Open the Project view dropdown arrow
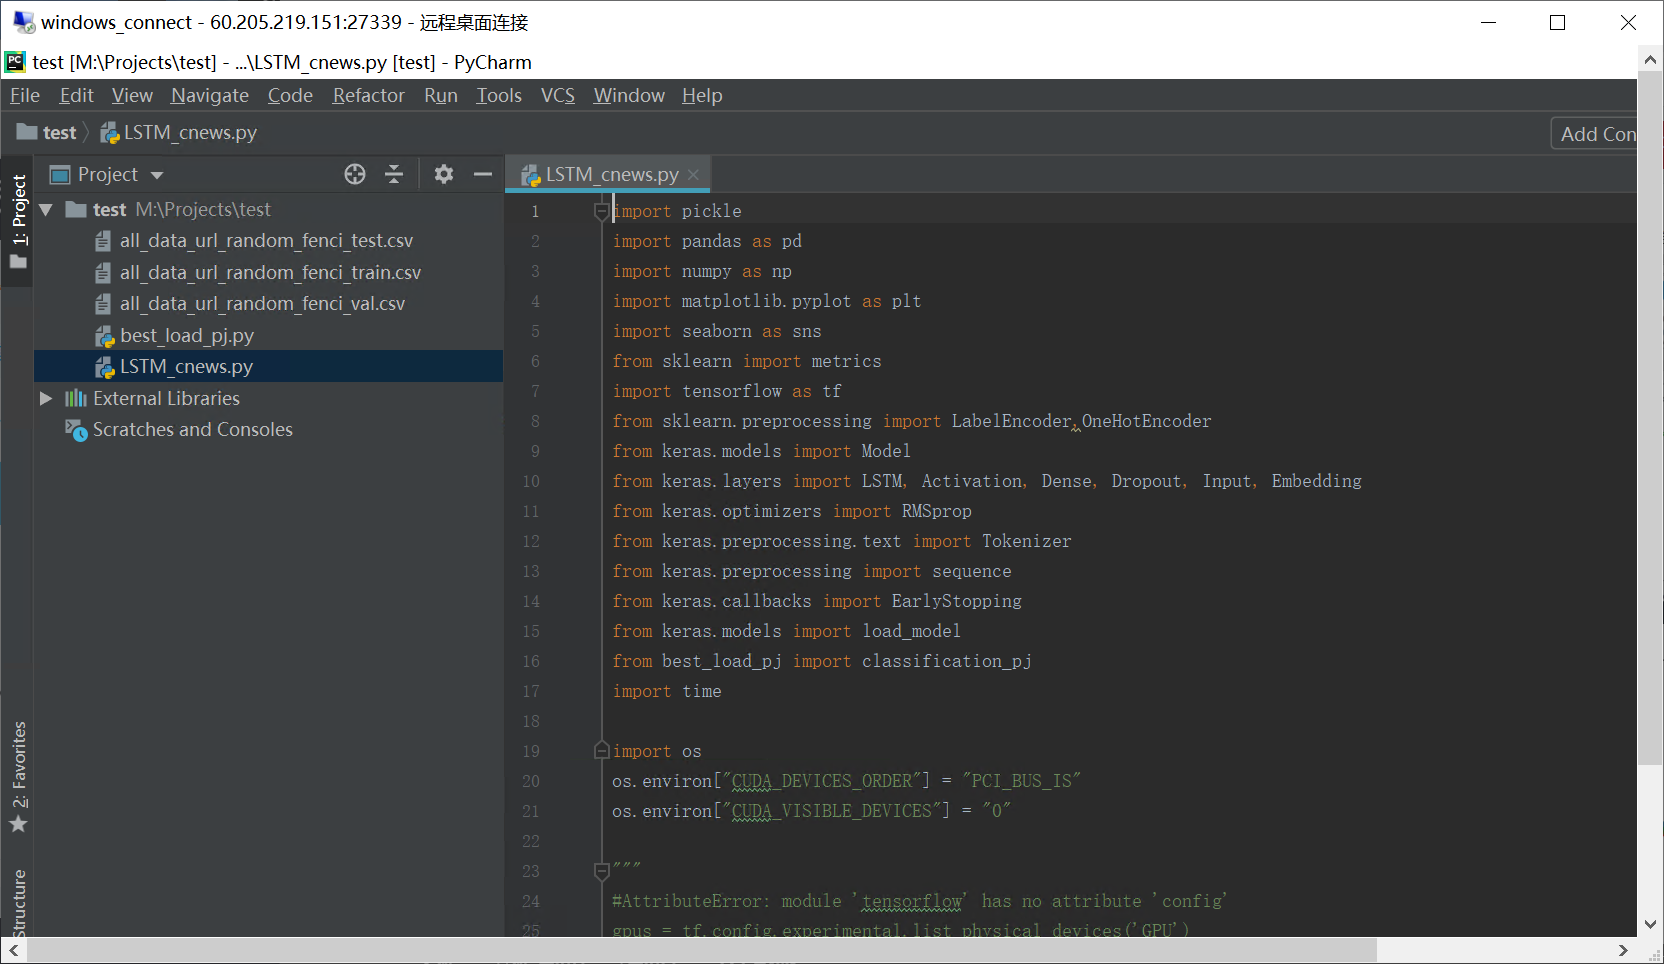This screenshot has width=1664, height=964. click(157, 175)
